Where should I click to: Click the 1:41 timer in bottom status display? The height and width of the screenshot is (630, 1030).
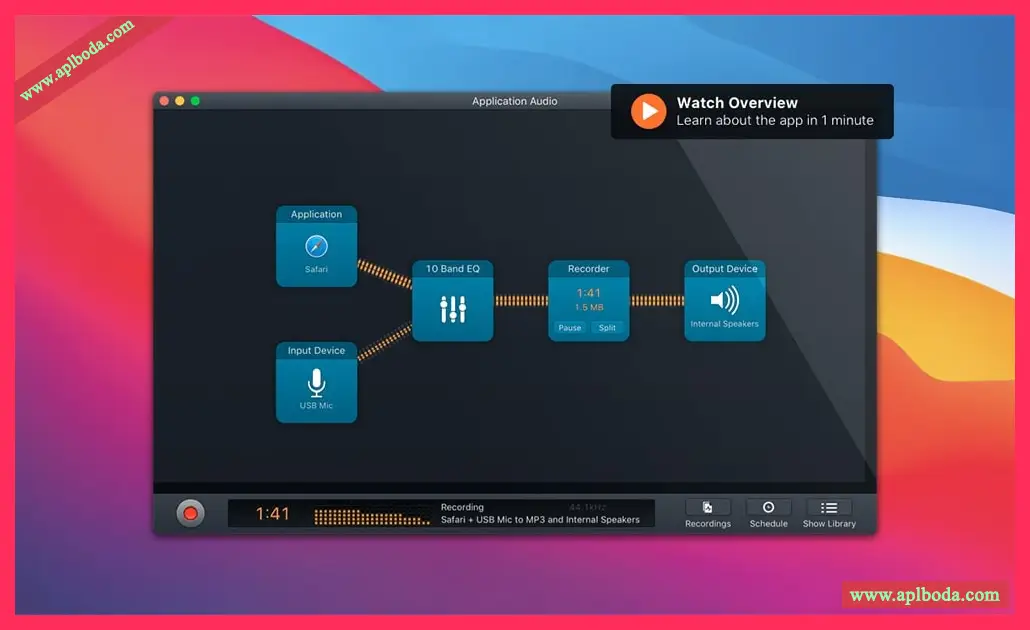pyautogui.click(x=272, y=513)
